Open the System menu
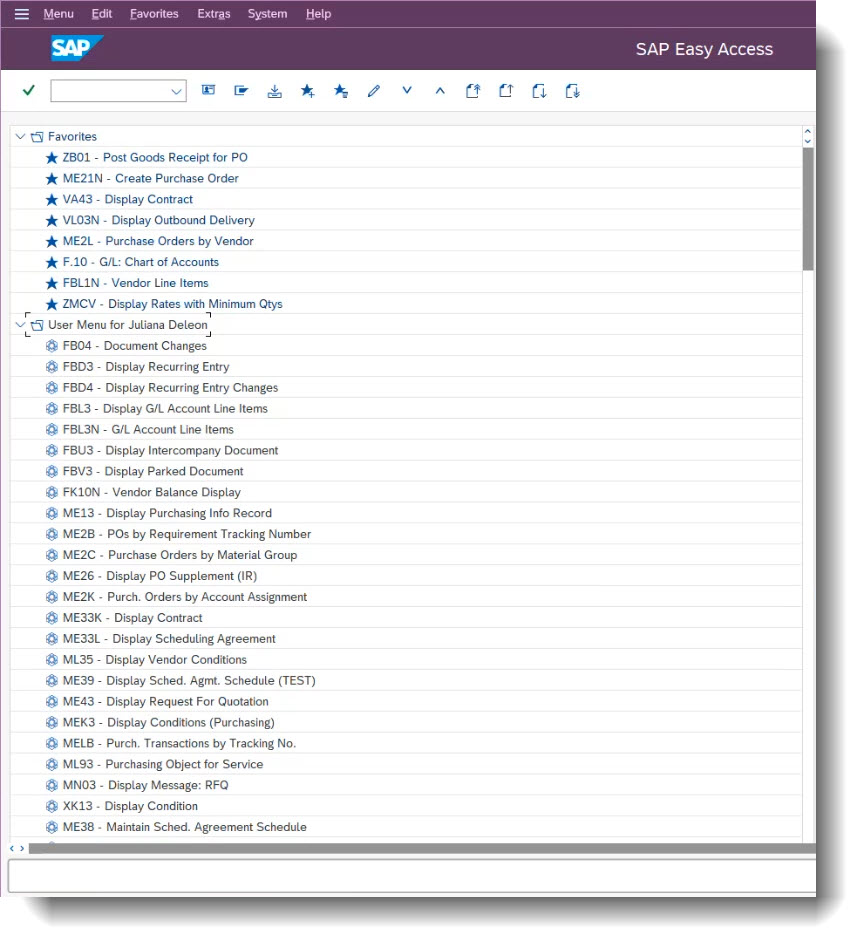This screenshot has height=949, width=868. click(268, 13)
